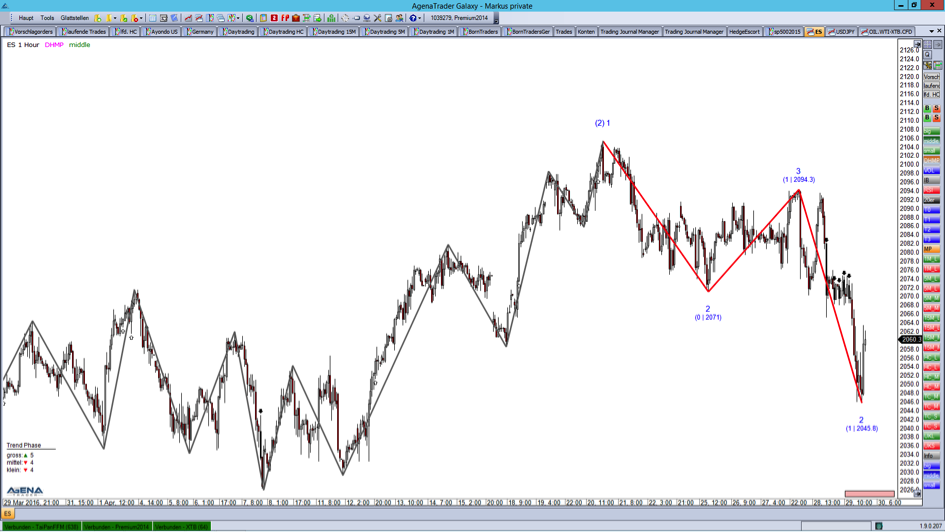
Task: Click the two-people users toolbar icon
Action: (x=399, y=18)
